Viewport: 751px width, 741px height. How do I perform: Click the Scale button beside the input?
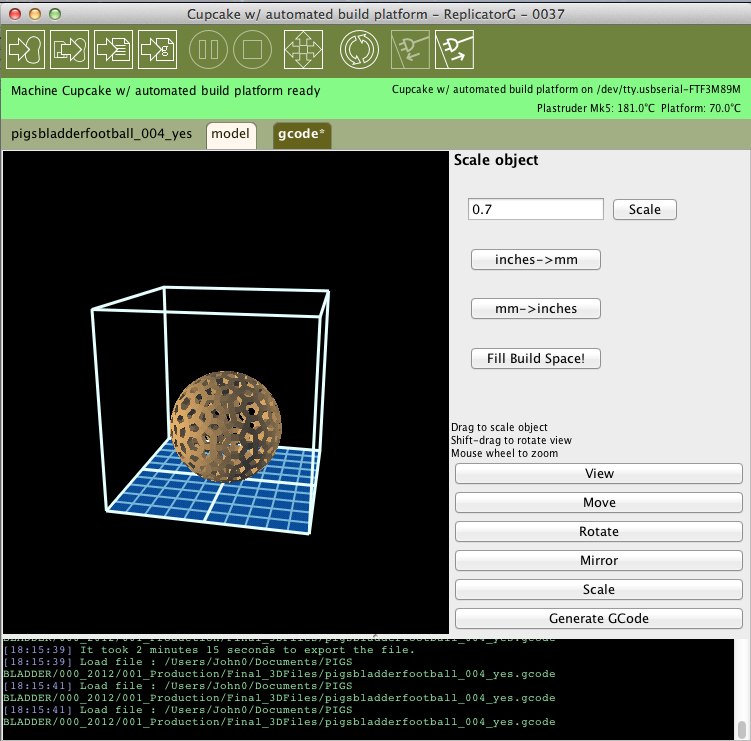(645, 209)
